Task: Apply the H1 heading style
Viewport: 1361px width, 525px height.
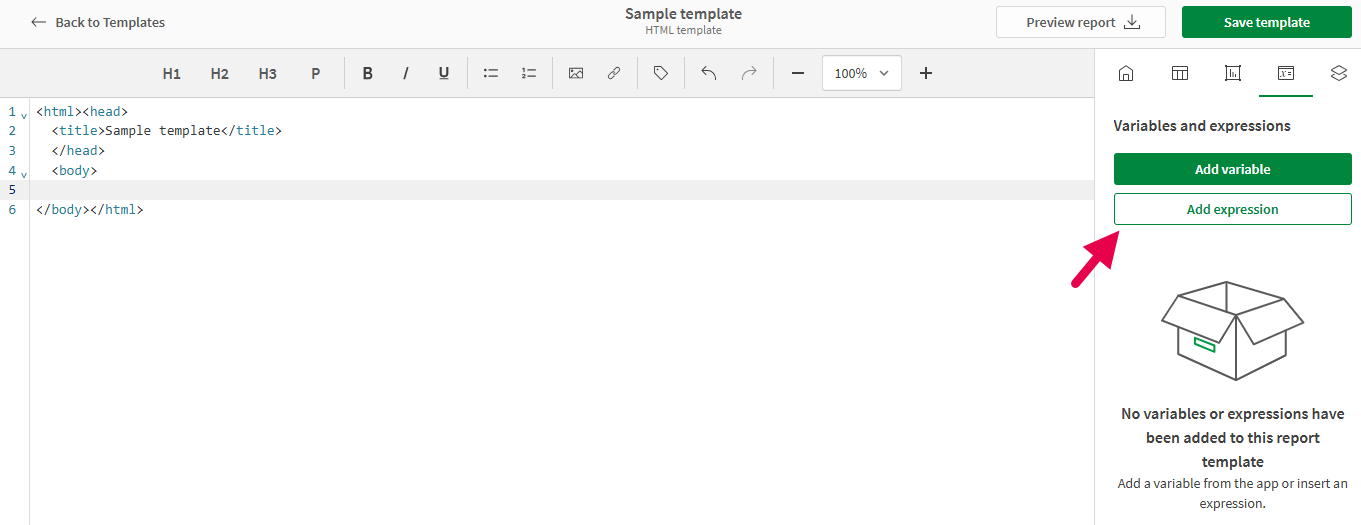Action: (x=172, y=73)
